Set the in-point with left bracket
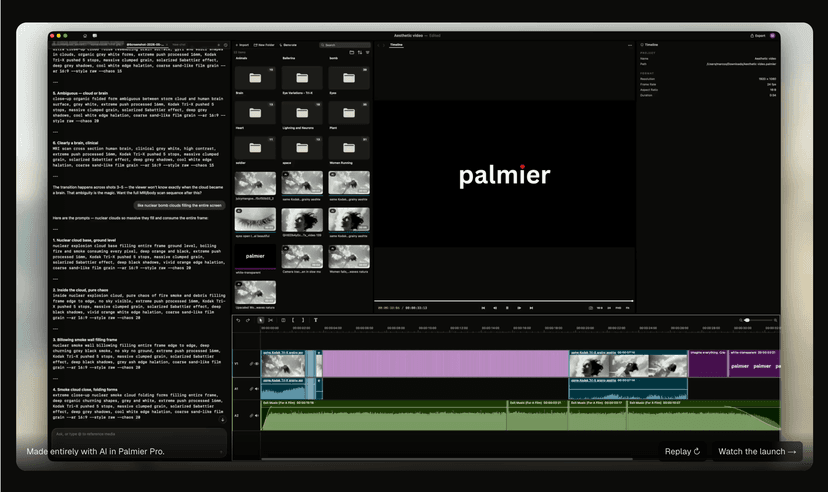This screenshot has height=492, width=828. pyautogui.click(x=293, y=320)
